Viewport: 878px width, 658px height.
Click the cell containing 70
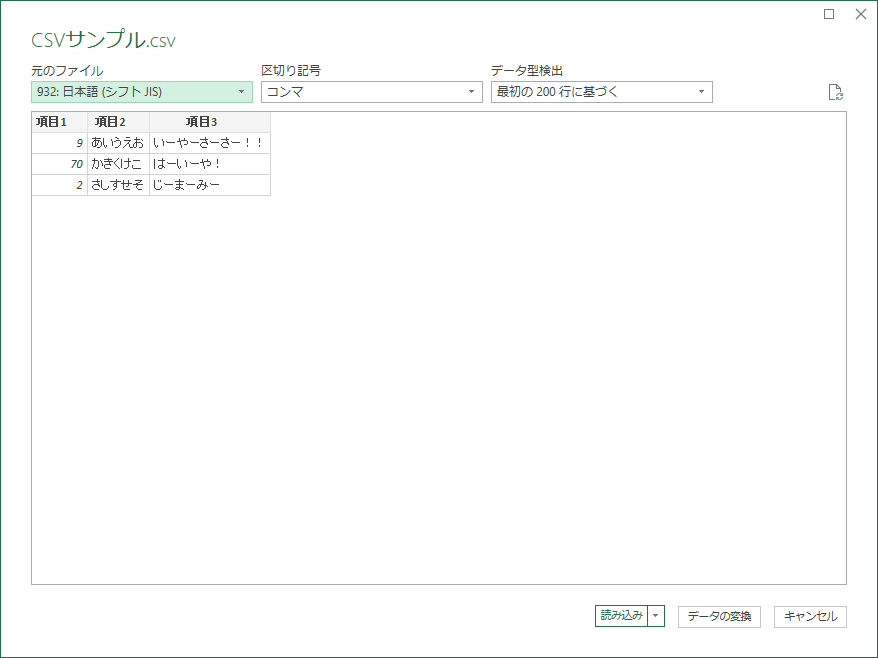pyautogui.click(x=59, y=164)
